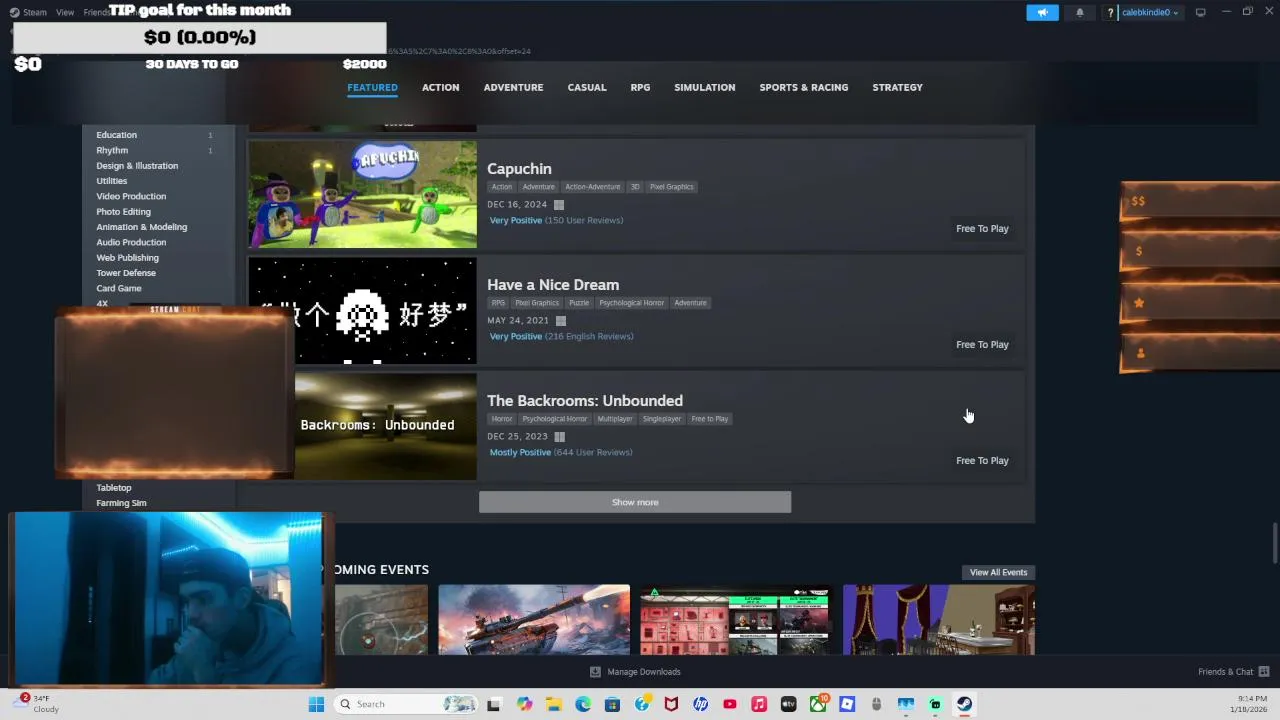Image resolution: width=1280 pixels, height=720 pixels.
Task: Select the Farming Sim sidebar tag
Action: (121, 503)
